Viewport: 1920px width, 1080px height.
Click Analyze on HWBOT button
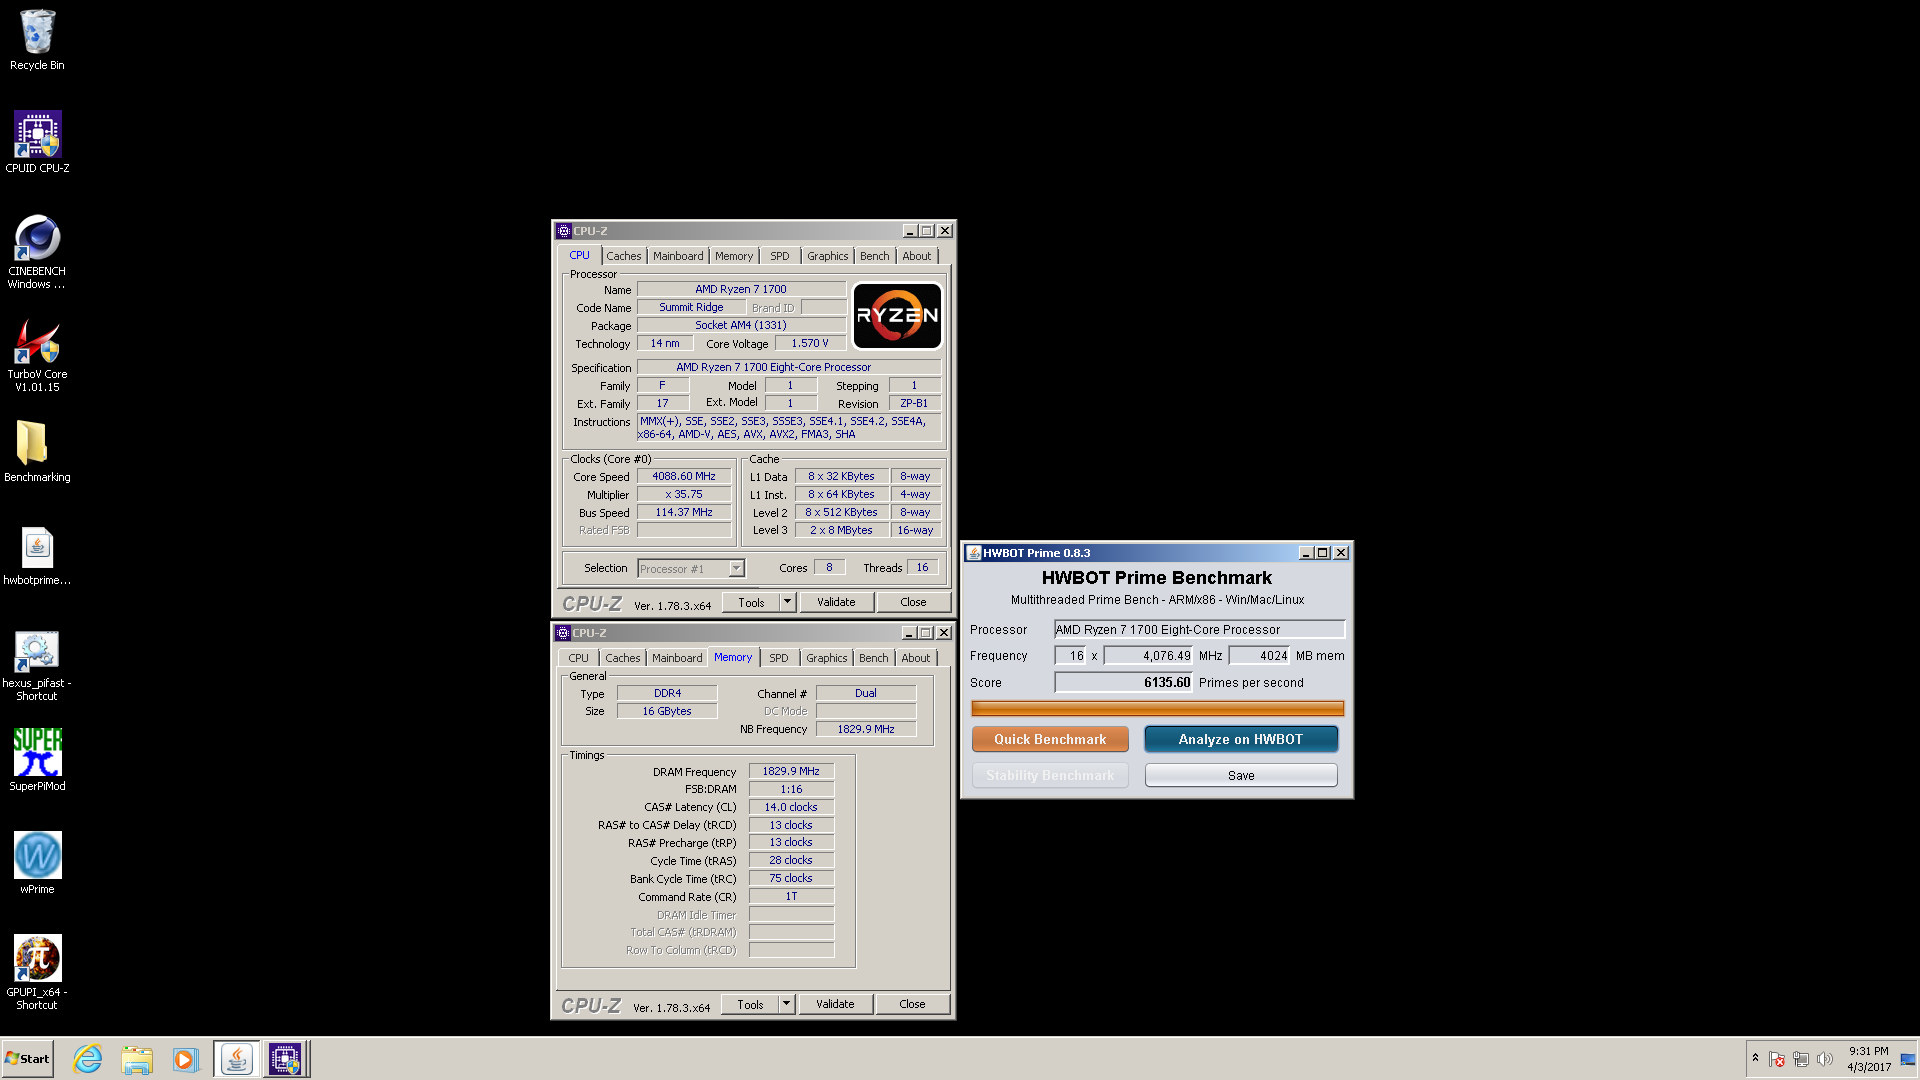coord(1240,739)
